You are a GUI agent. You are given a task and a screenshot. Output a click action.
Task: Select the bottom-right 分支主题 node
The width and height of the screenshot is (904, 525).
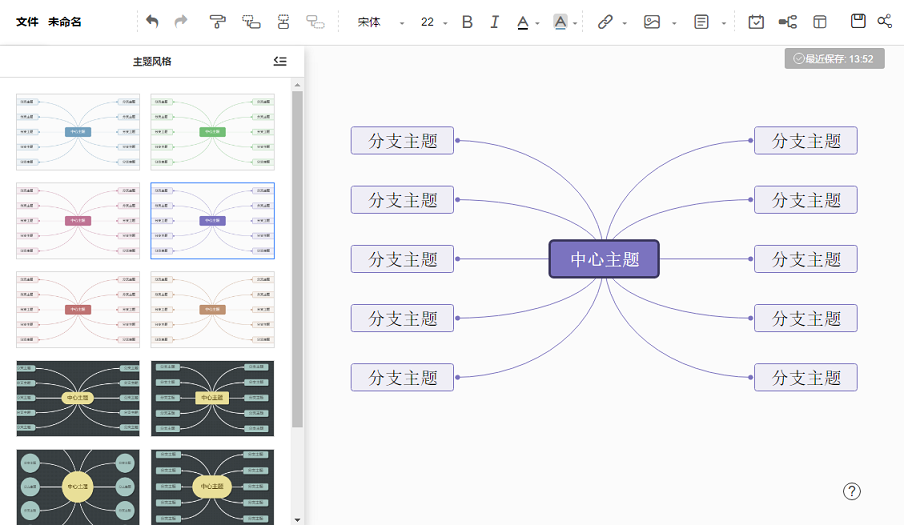coord(806,377)
